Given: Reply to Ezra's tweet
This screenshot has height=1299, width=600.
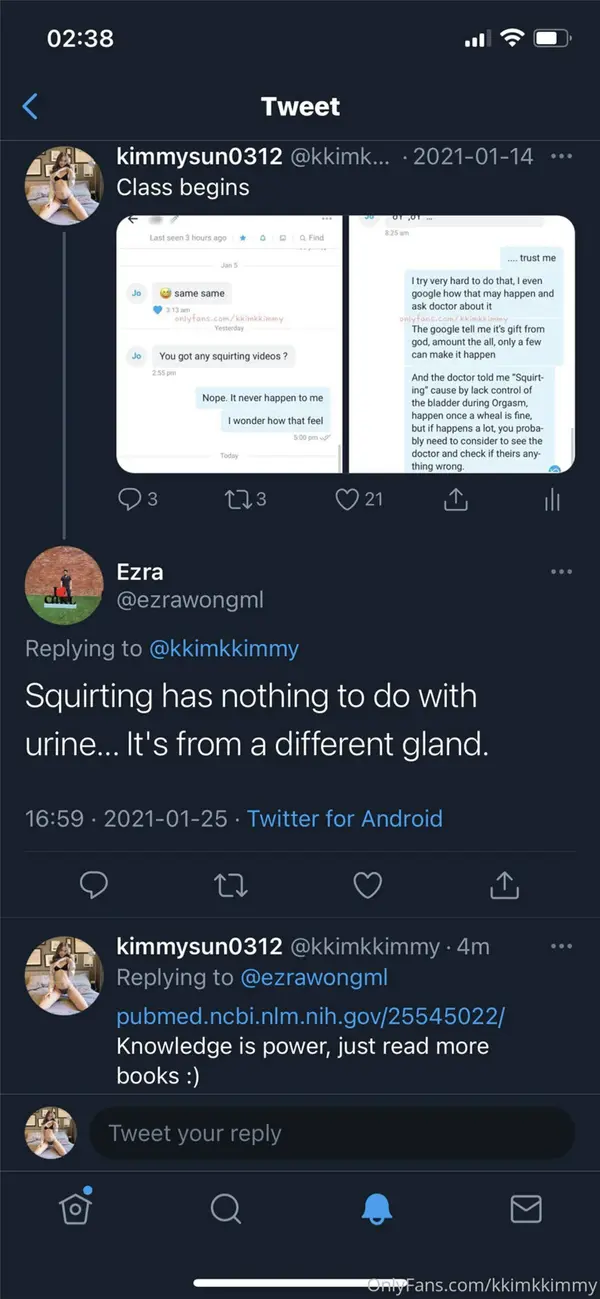Looking at the screenshot, I should pos(94,884).
